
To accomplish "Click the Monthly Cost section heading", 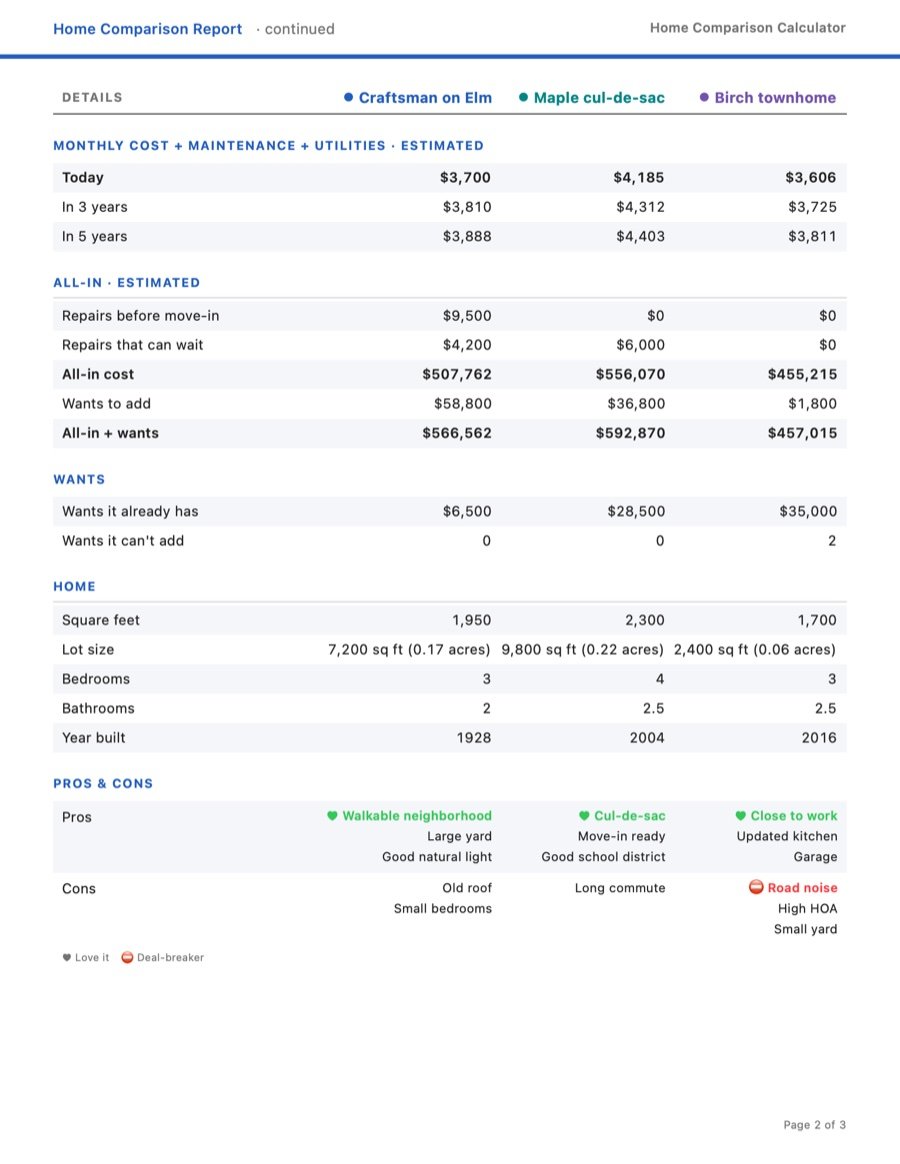I will pyautogui.click(x=268, y=146).
